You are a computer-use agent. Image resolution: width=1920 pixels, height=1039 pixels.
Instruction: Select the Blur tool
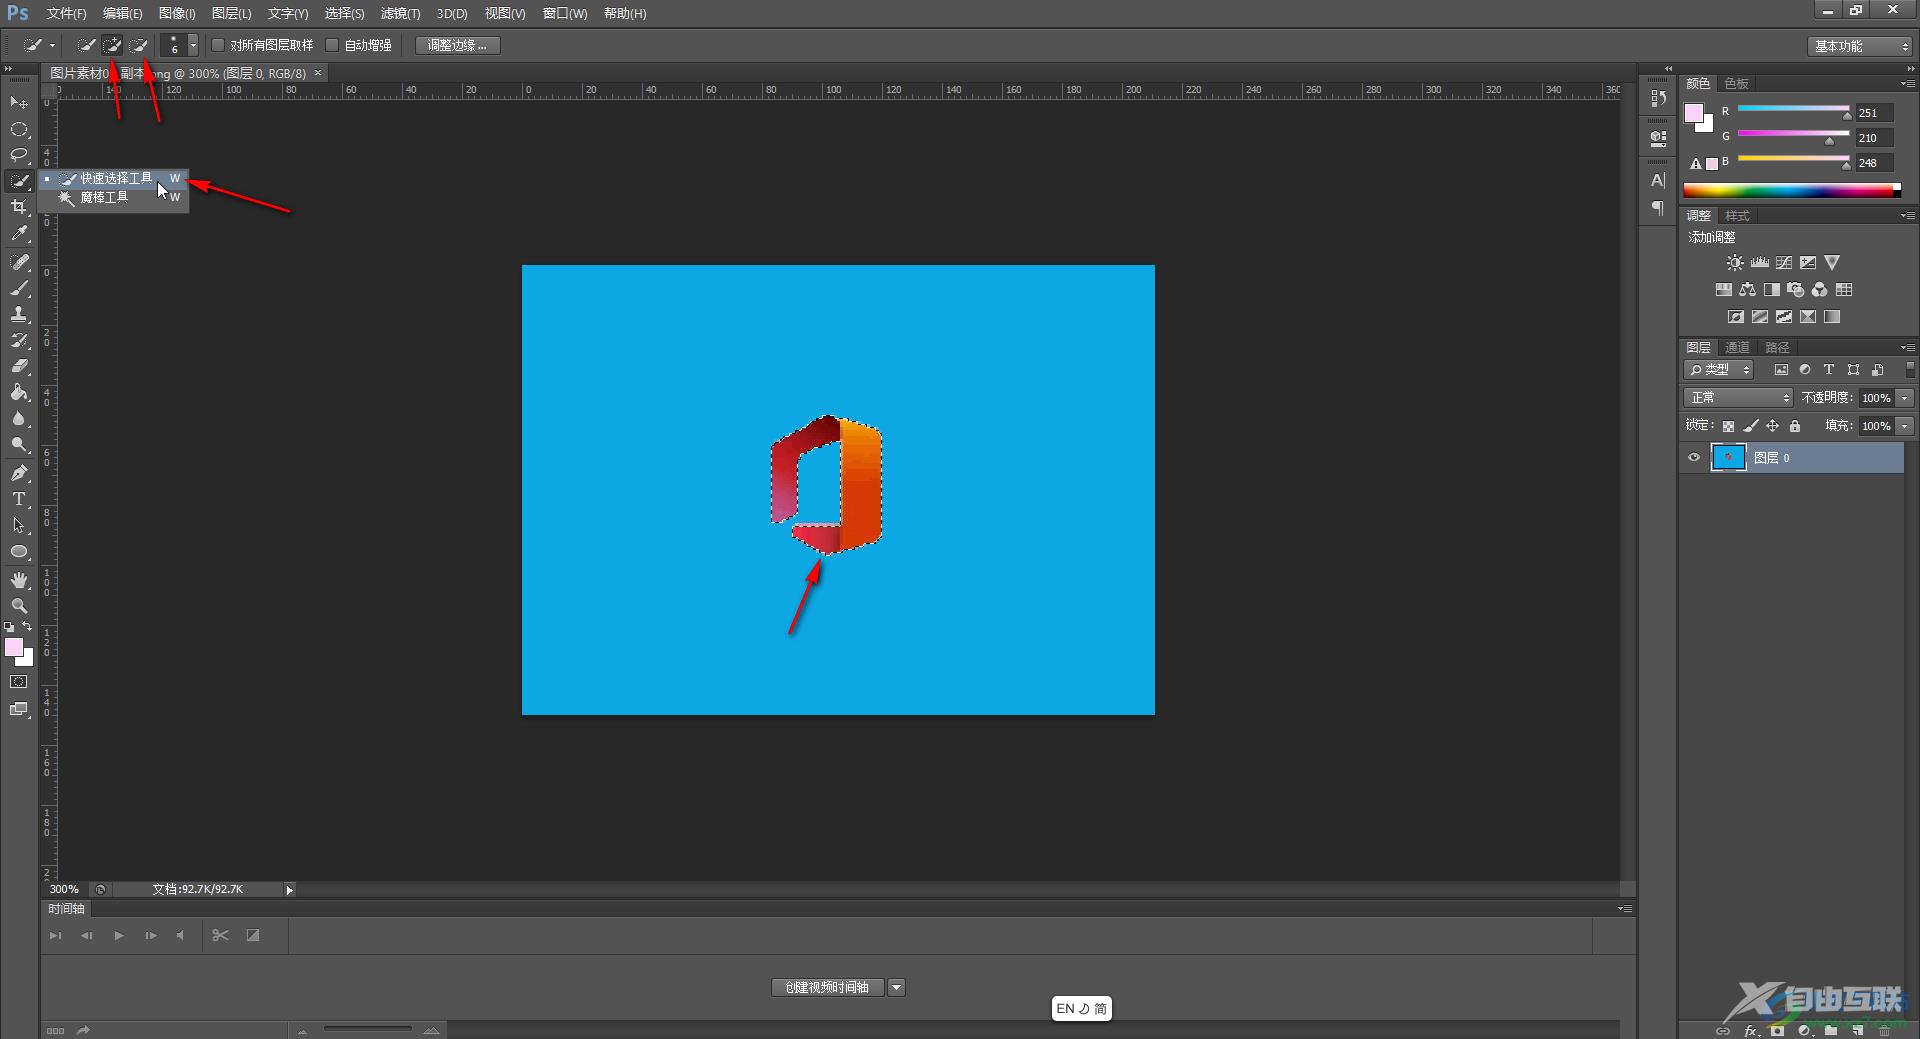pyautogui.click(x=19, y=419)
